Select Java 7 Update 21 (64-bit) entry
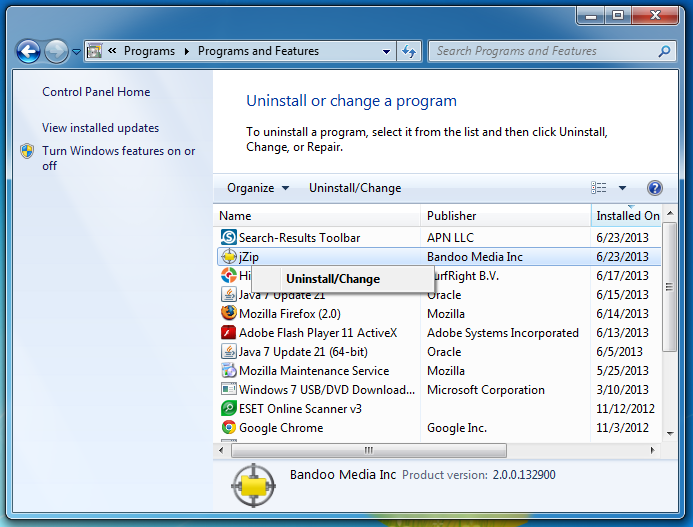This screenshot has width=693, height=527. click(303, 352)
